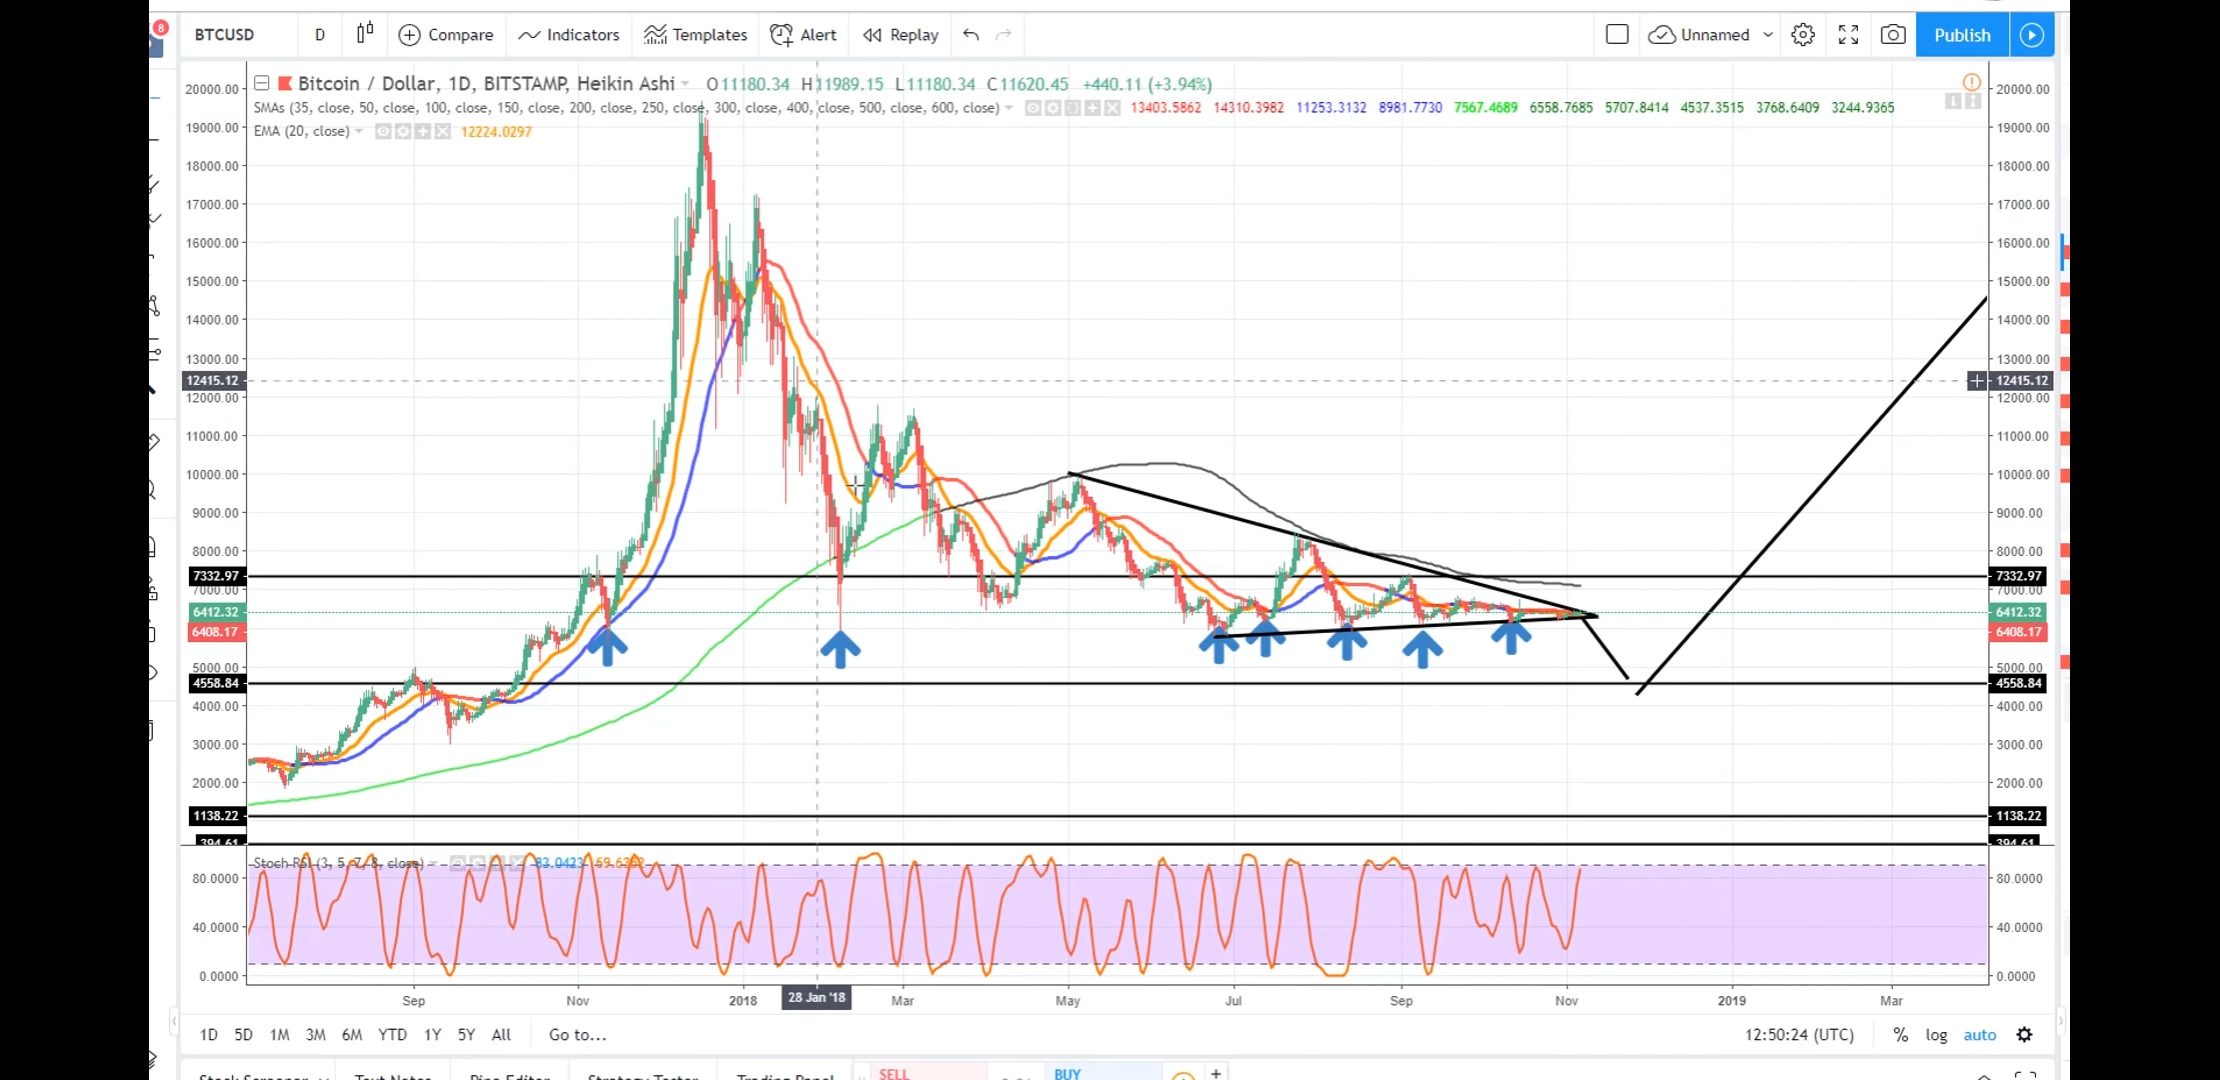Undo last chart action
The width and height of the screenshot is (2220, 1080).
(970, 35)
